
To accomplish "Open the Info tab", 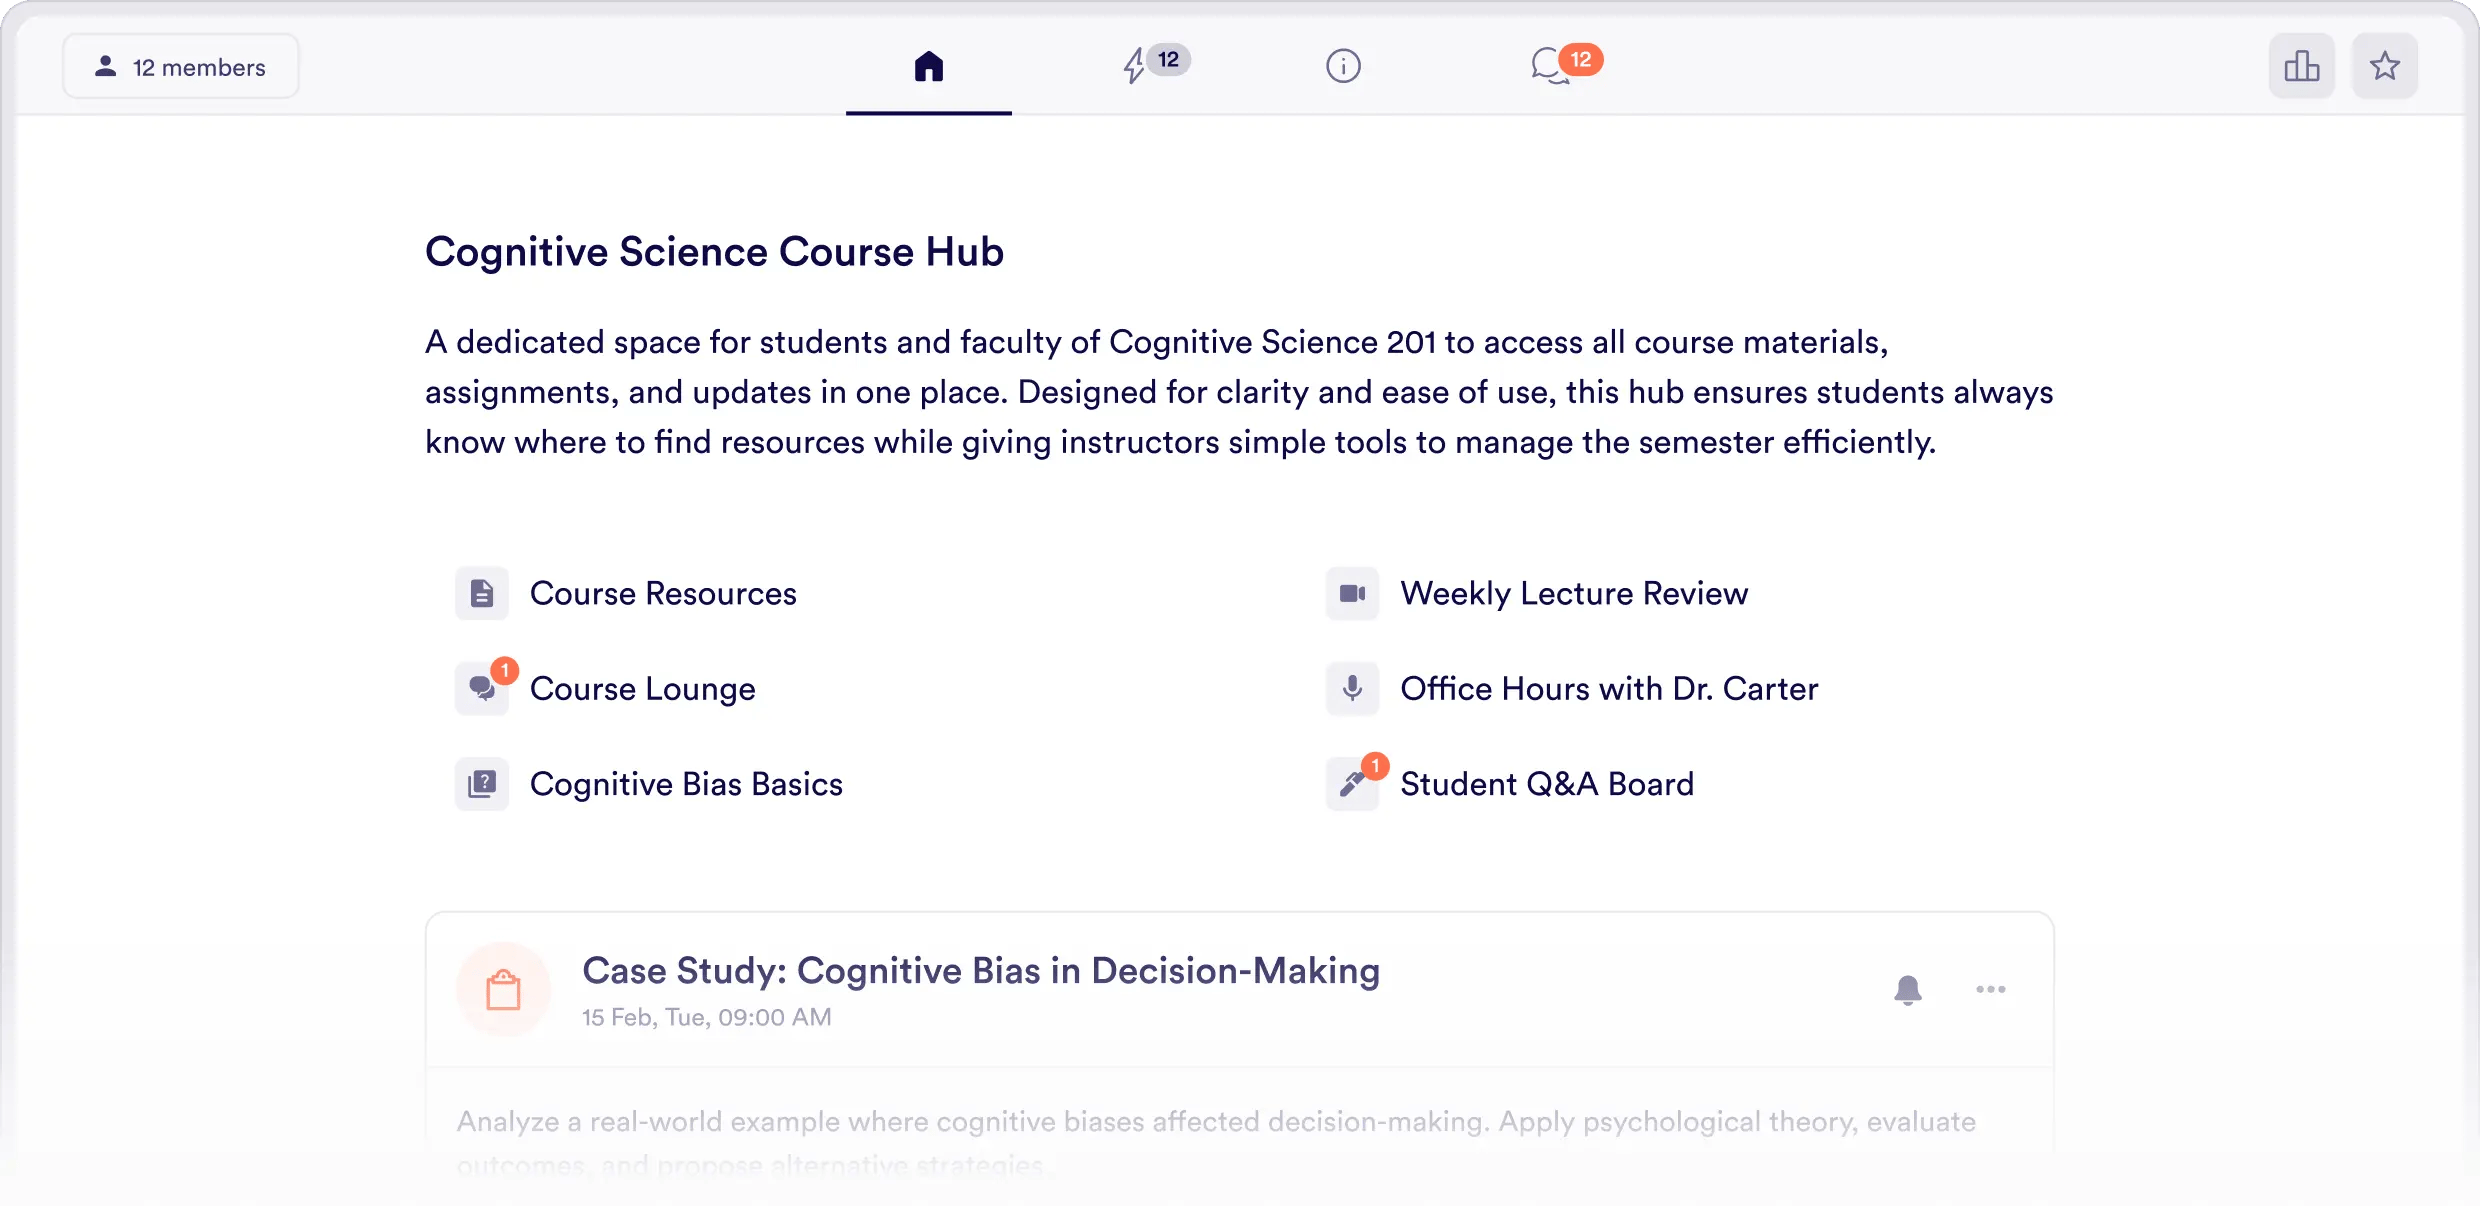I will (1344, 66).
